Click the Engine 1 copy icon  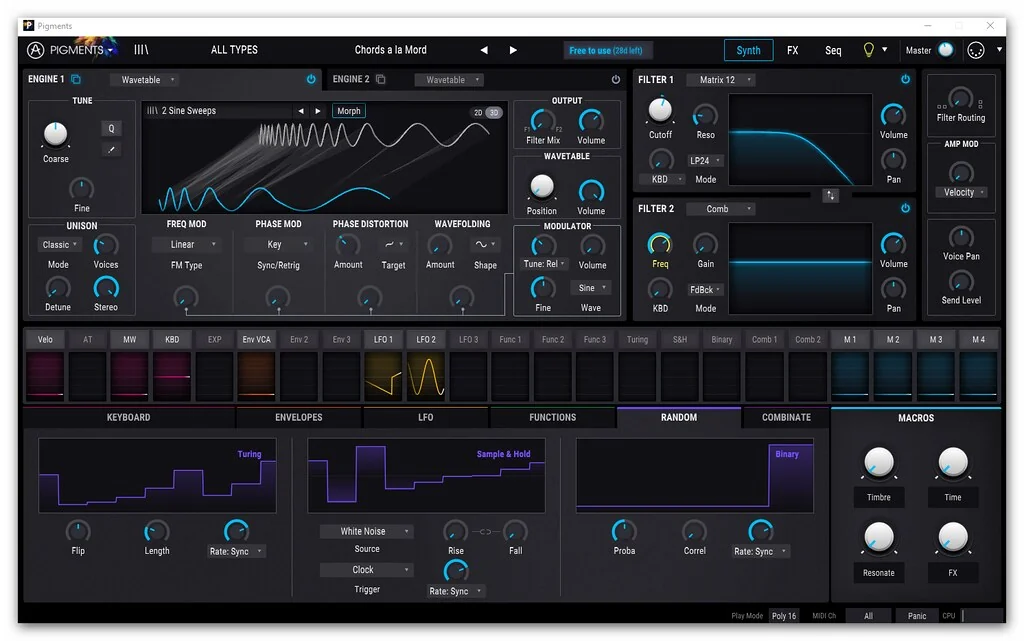(76, 79)
